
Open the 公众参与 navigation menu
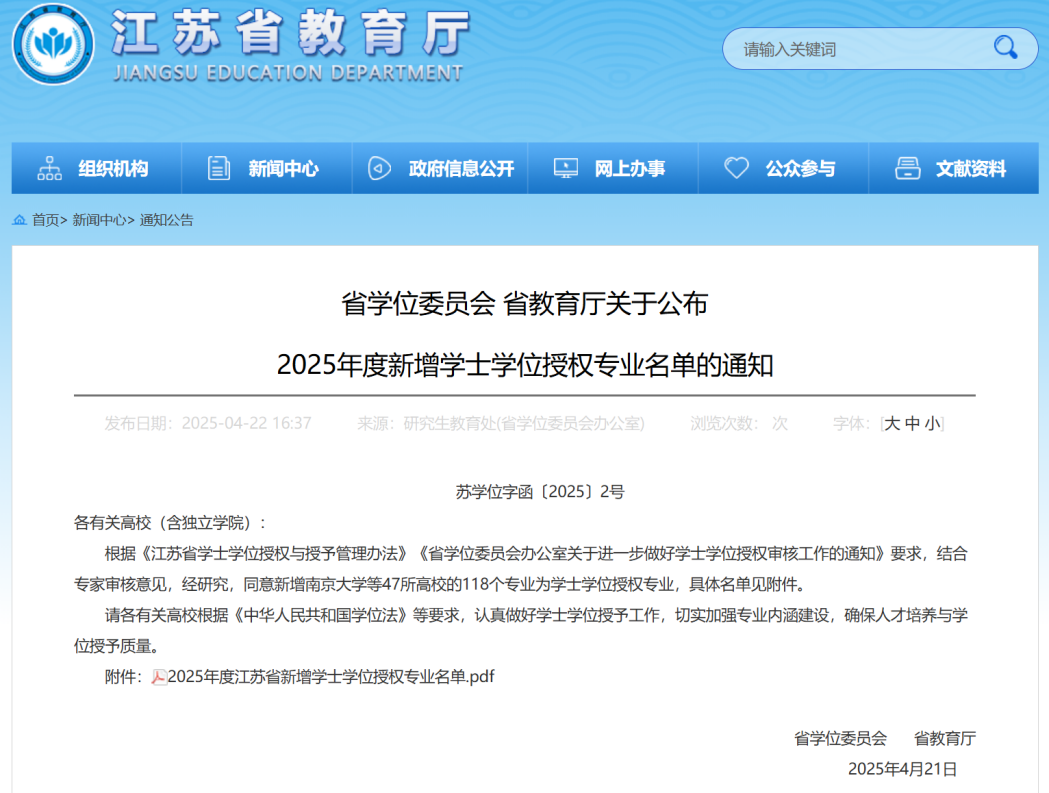click(800, 169)
